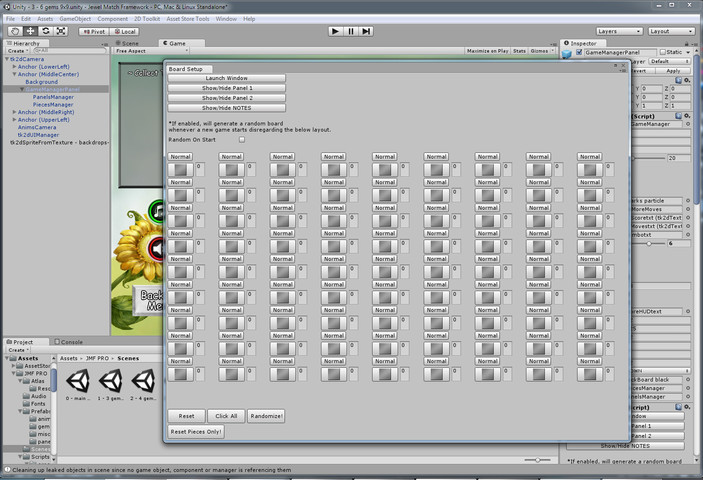Image resolution: width=703 pixels, height=480 pixels.
Task: Open the Create dropdown in Project panel
Action: (x=18, y=350)
